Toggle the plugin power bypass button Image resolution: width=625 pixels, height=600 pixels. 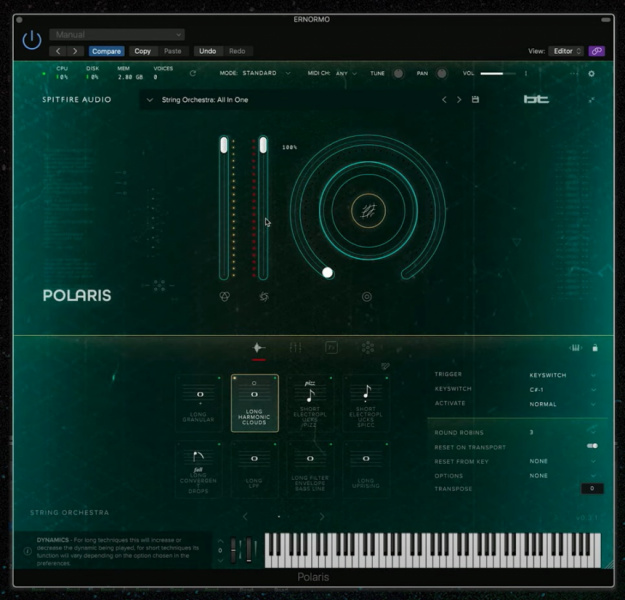(x=32, y=40)
